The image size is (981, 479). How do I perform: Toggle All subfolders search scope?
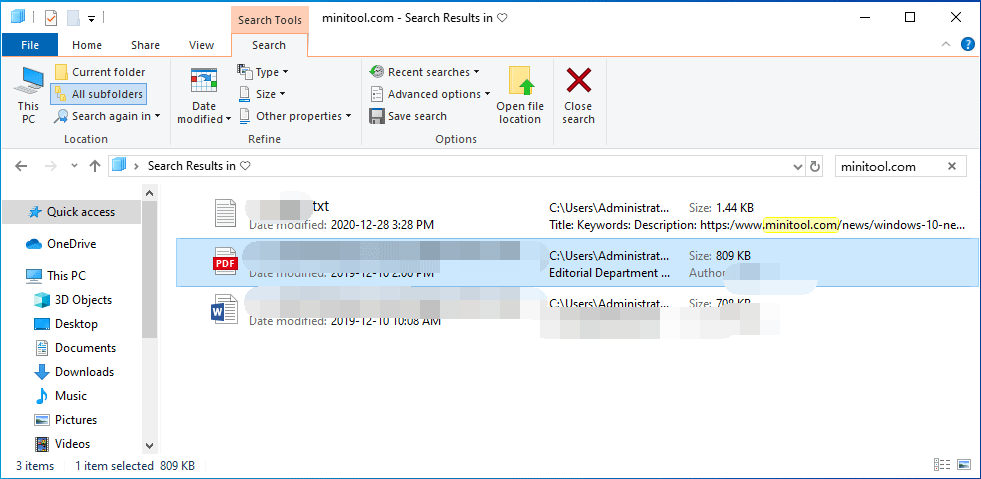tap(99, 94)
